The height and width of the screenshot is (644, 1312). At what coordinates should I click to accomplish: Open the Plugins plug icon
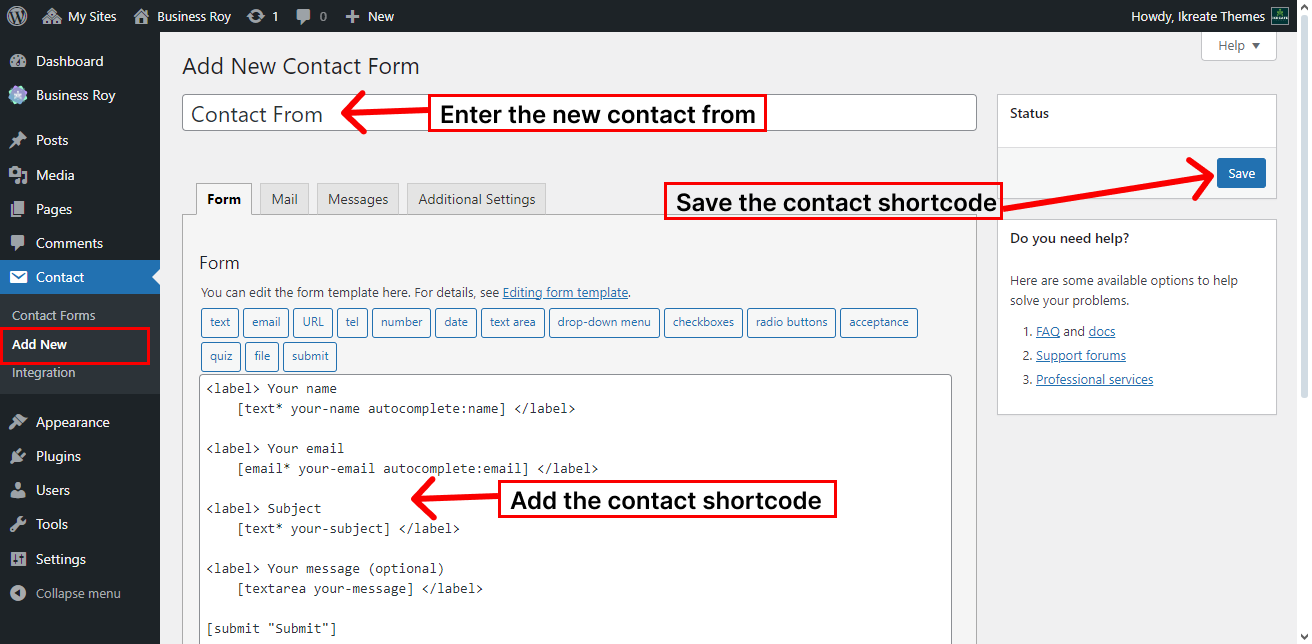click(x=18, y=456)
